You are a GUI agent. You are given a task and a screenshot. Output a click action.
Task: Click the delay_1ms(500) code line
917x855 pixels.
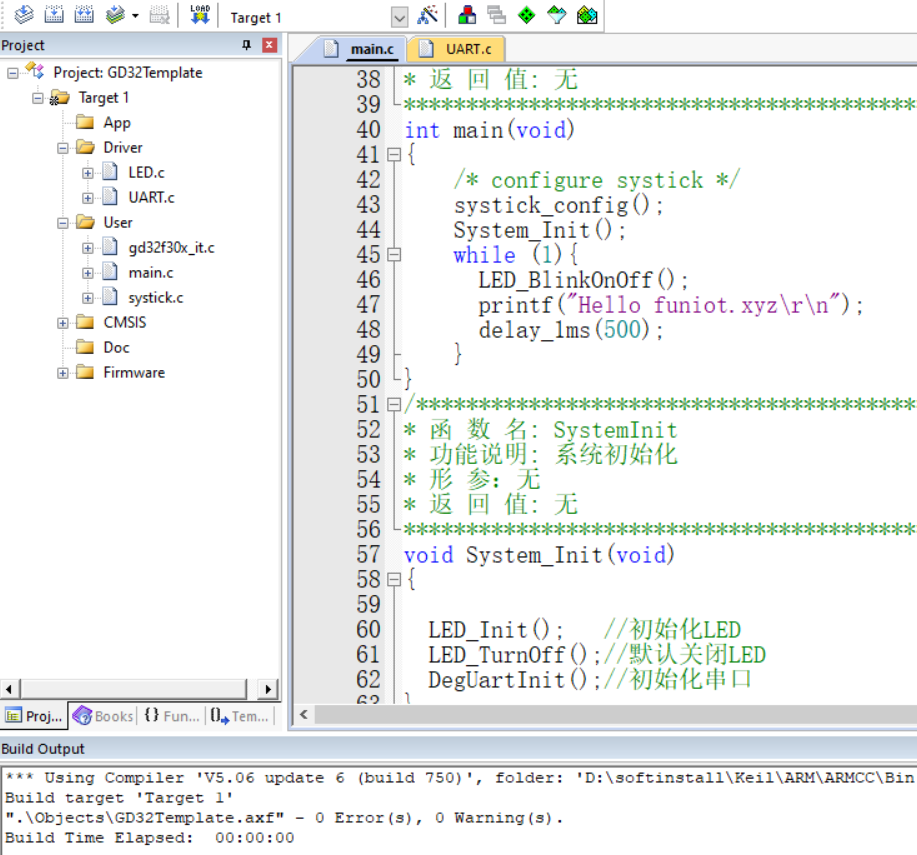point(570,330)
